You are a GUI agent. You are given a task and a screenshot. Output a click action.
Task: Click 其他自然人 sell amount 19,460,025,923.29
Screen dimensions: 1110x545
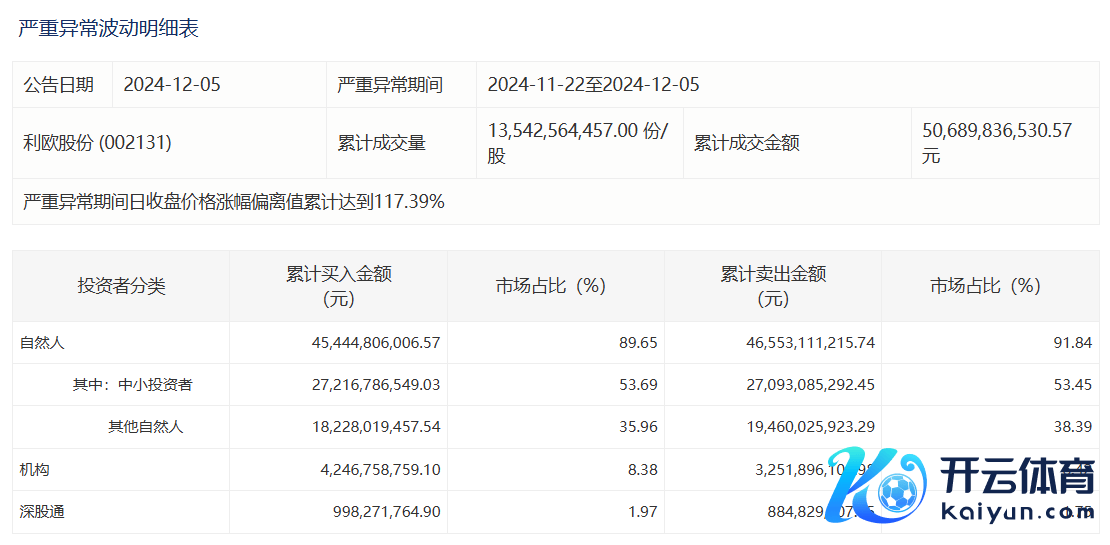(x=796, y=427)
